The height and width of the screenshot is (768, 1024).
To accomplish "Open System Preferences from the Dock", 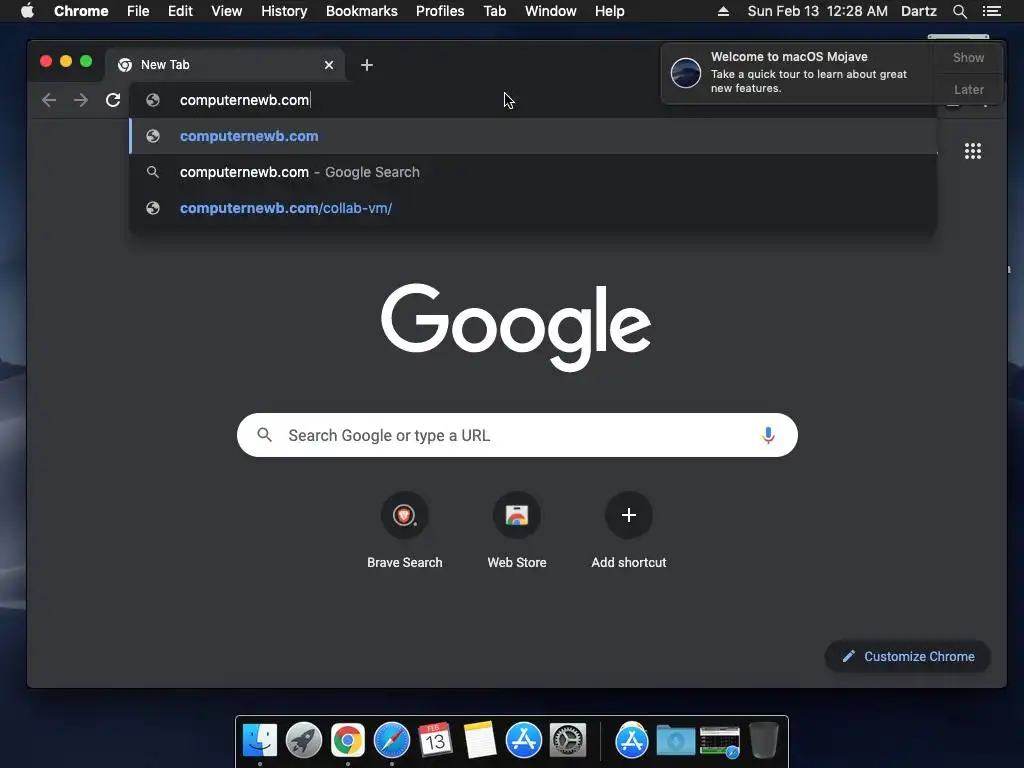I will click(x=568, y=741).
